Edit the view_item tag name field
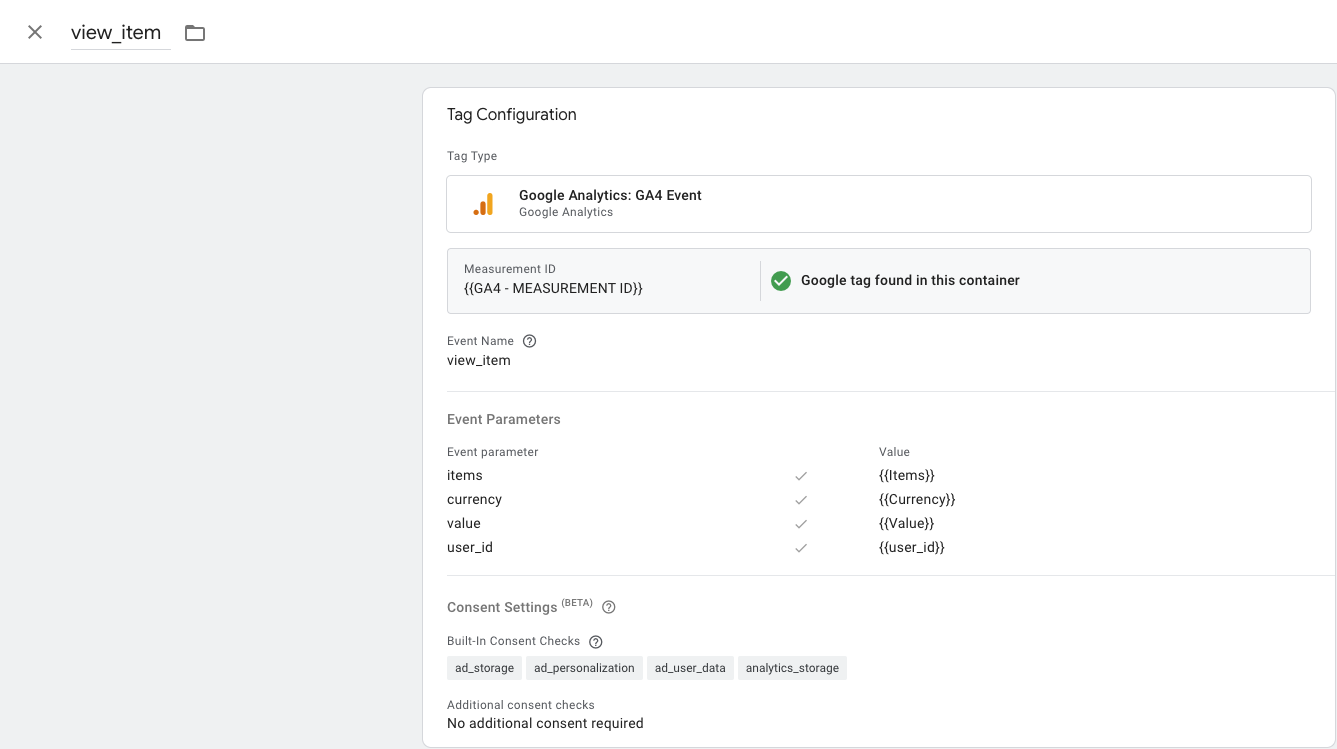The width and height of the screenshot is (1337, 749). 116,33
